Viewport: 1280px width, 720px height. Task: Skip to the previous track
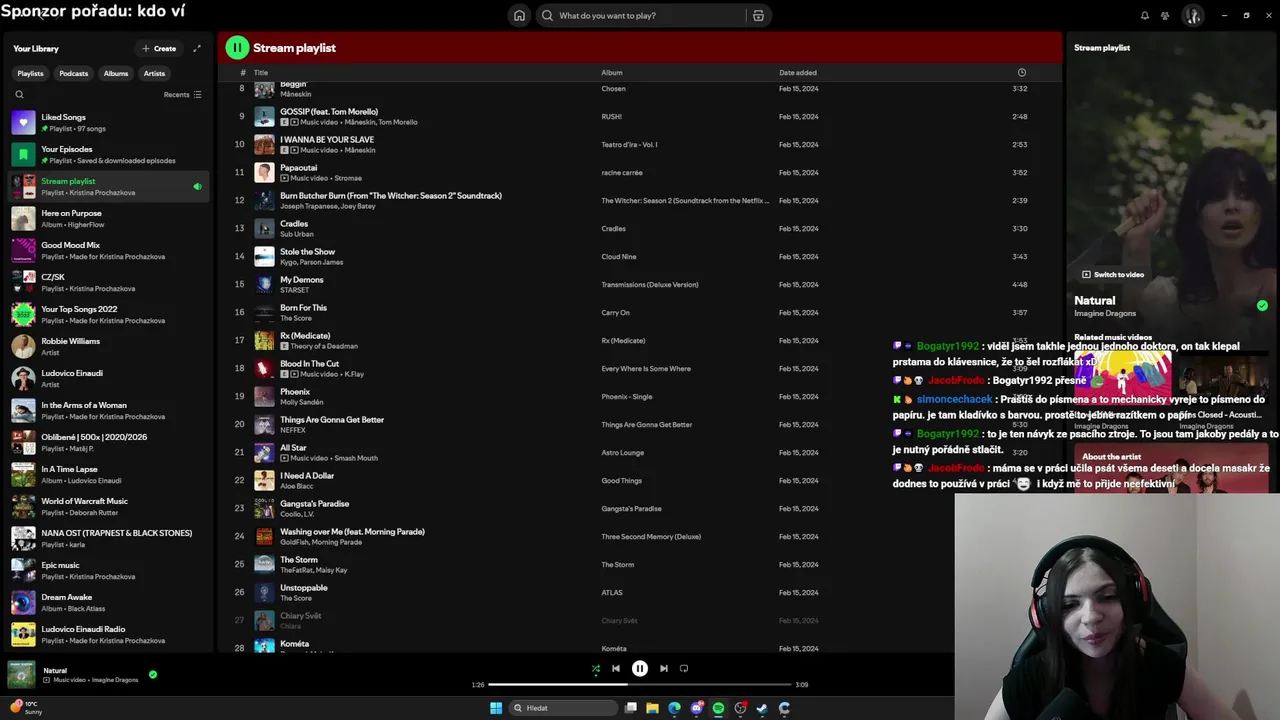(x=616, y=668)
